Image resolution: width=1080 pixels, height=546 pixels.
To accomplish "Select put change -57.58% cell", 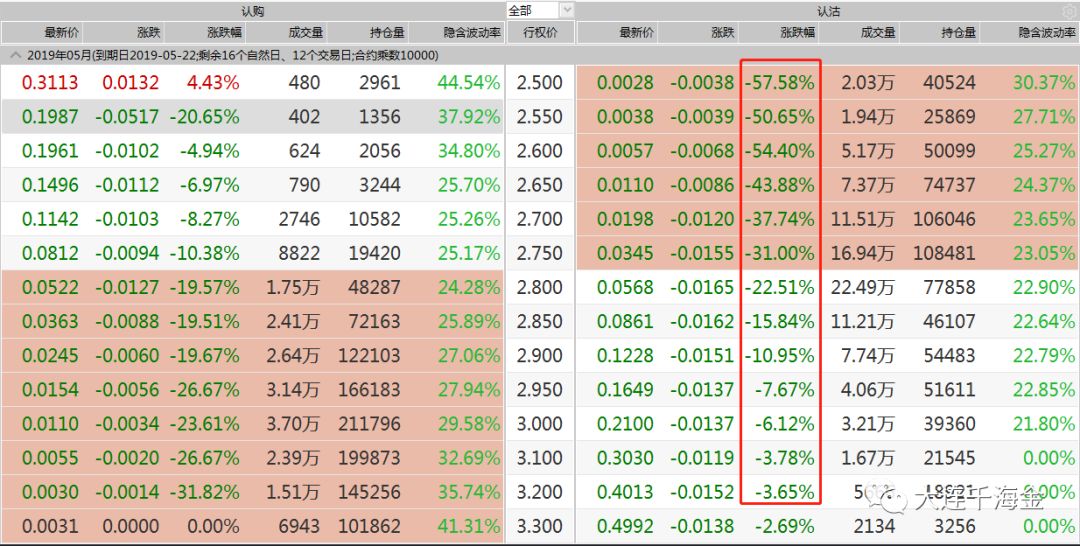I will tap(779, 83).
